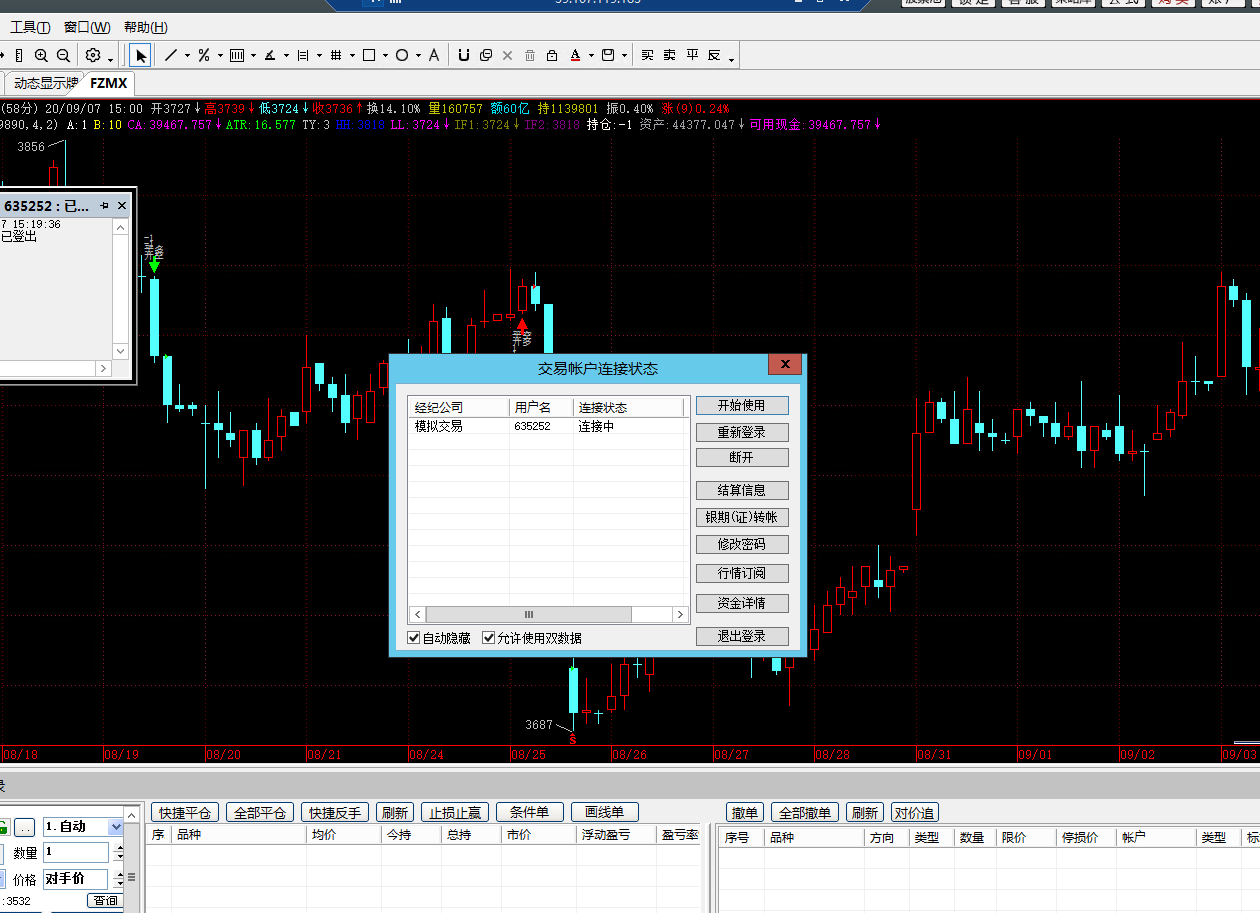This screenshot has height=913, width=1260.
Task: Select the 模拟交易 account row
Action: click(548, 426)
